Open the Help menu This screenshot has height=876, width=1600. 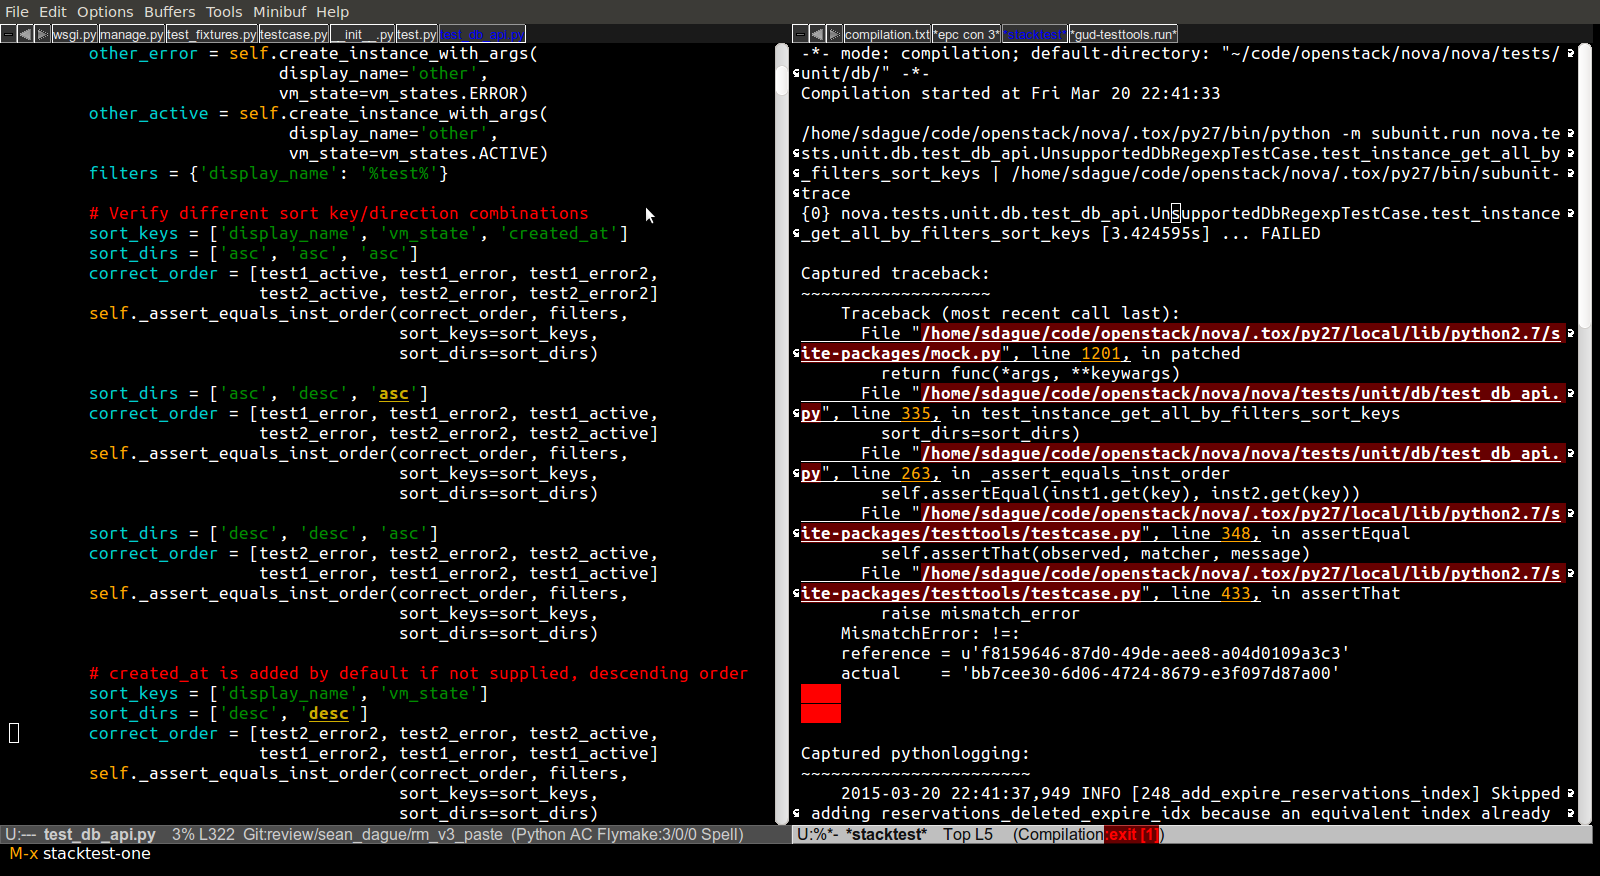[x=332, y=12]
